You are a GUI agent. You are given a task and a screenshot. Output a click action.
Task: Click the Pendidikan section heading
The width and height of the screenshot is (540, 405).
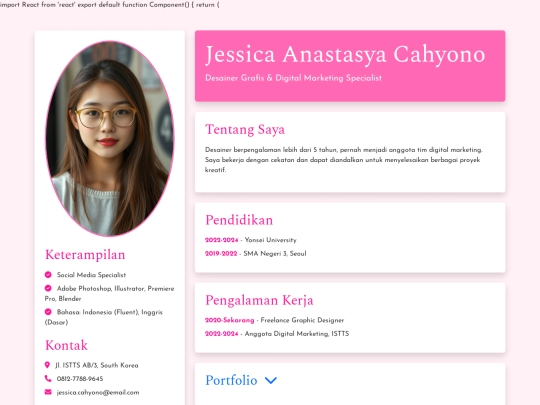coord(239,220)
